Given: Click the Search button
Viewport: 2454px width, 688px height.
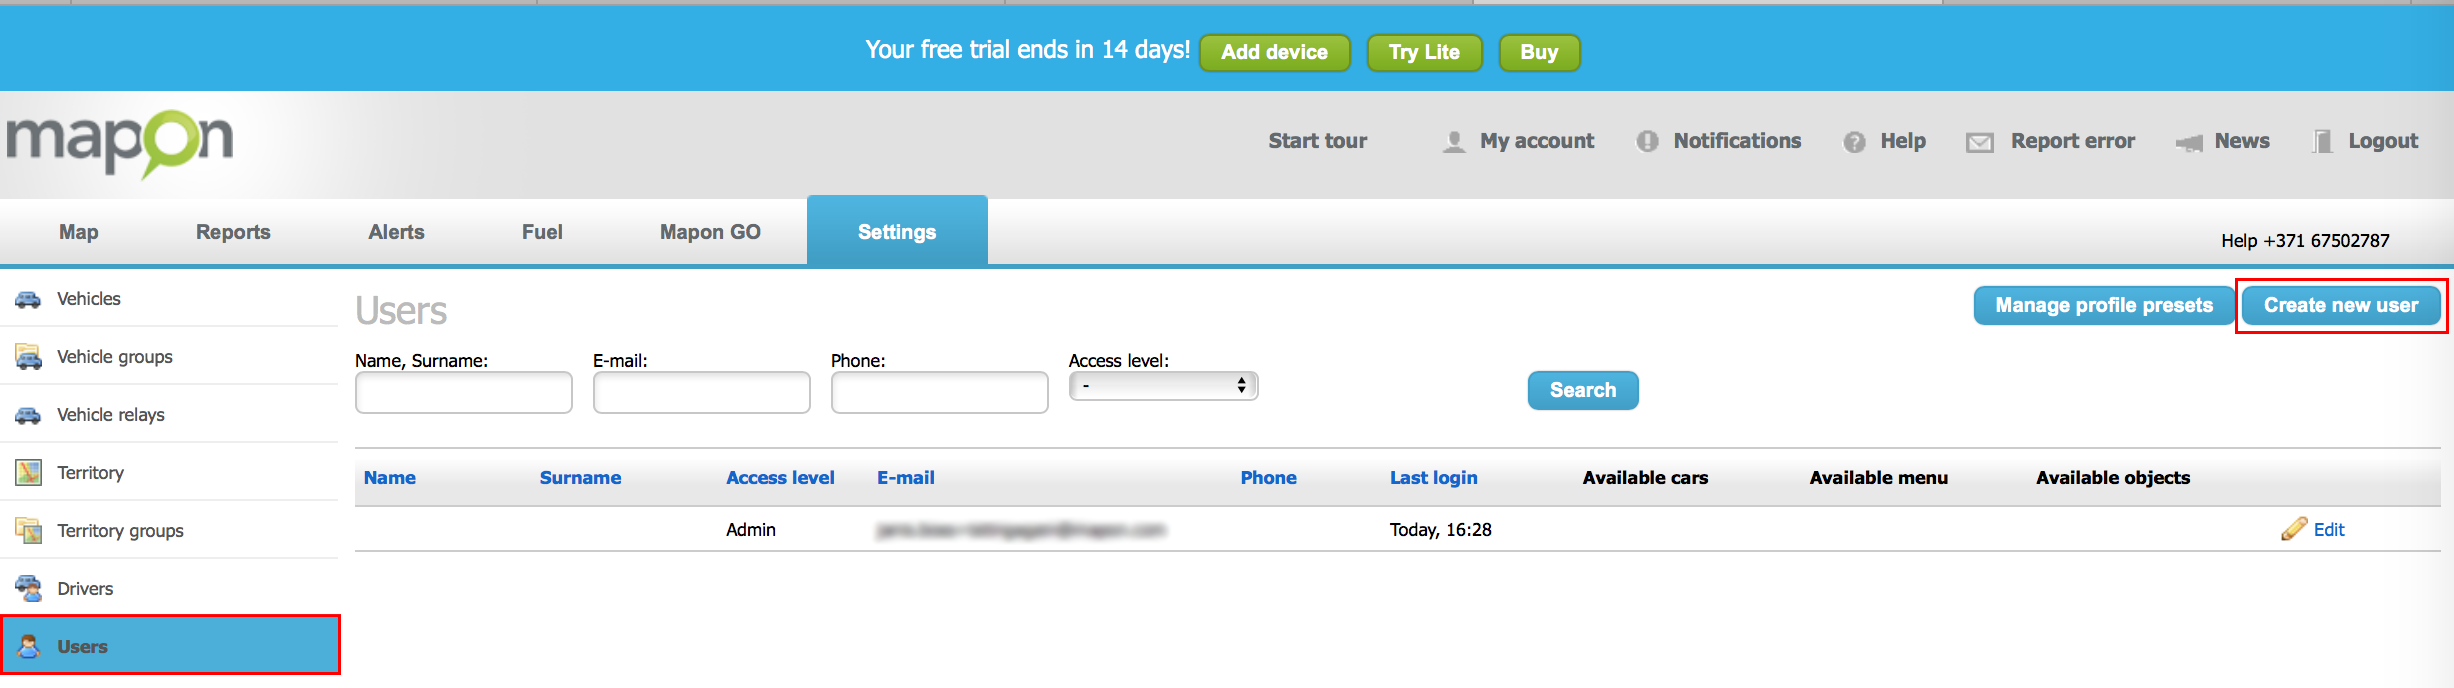Looking at the screenshot, I should [x=1583, y=390].
